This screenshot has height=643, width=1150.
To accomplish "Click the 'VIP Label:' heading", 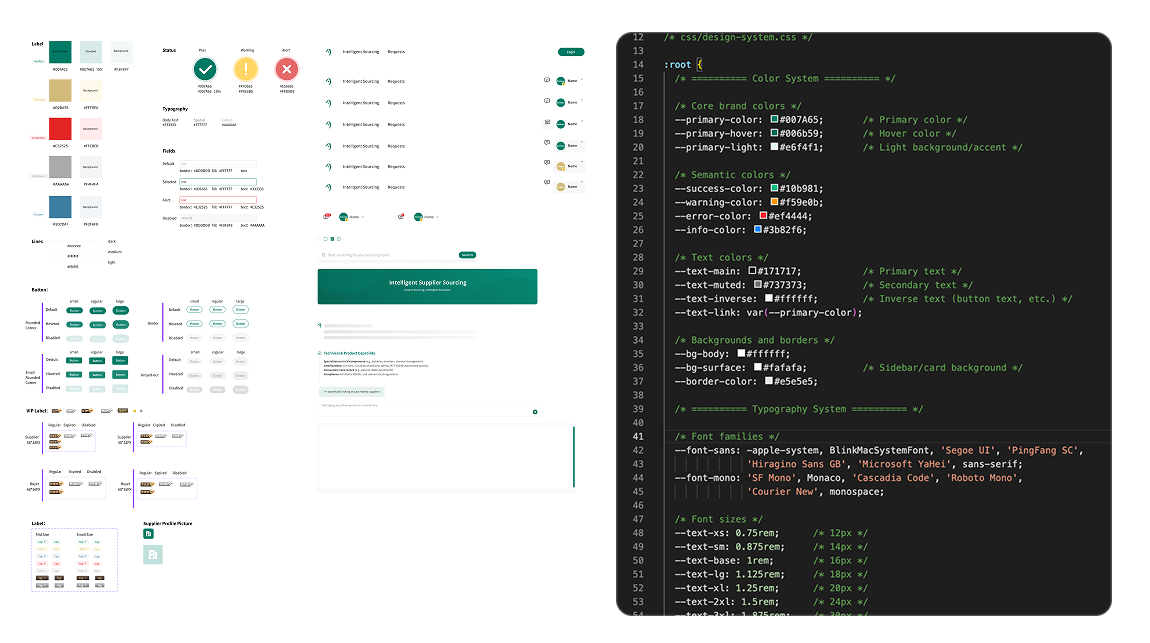I will coord(37,411).
